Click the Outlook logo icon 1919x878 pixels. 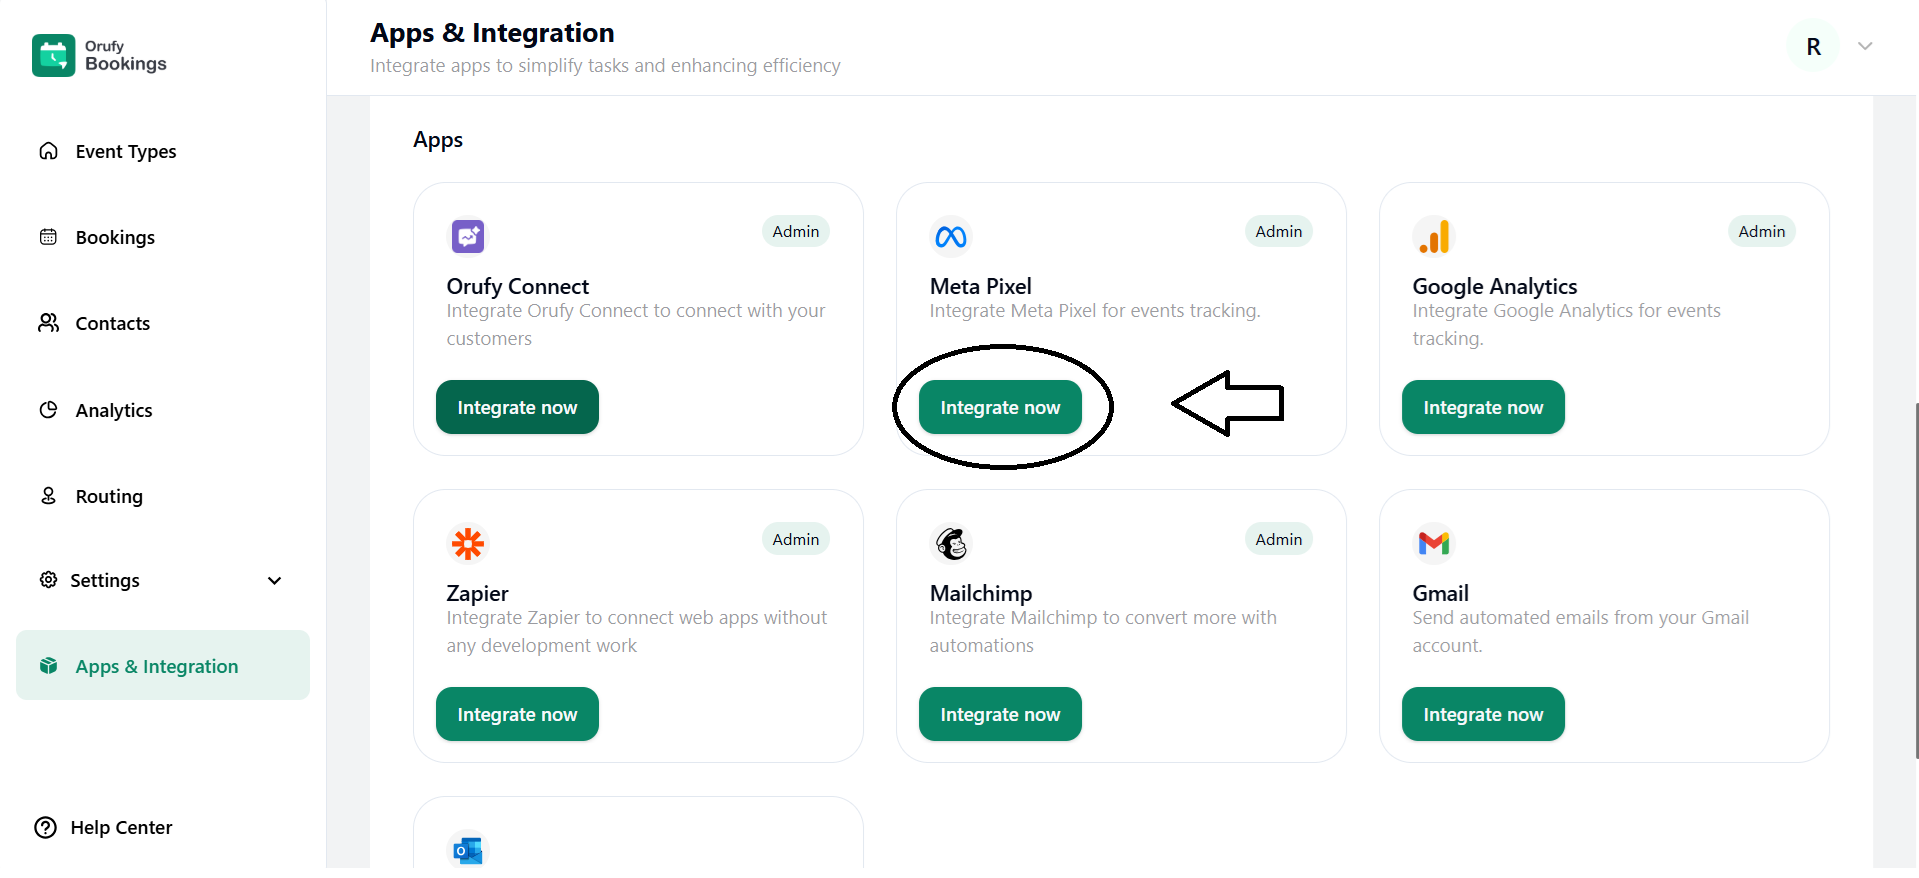coord(468,851)
